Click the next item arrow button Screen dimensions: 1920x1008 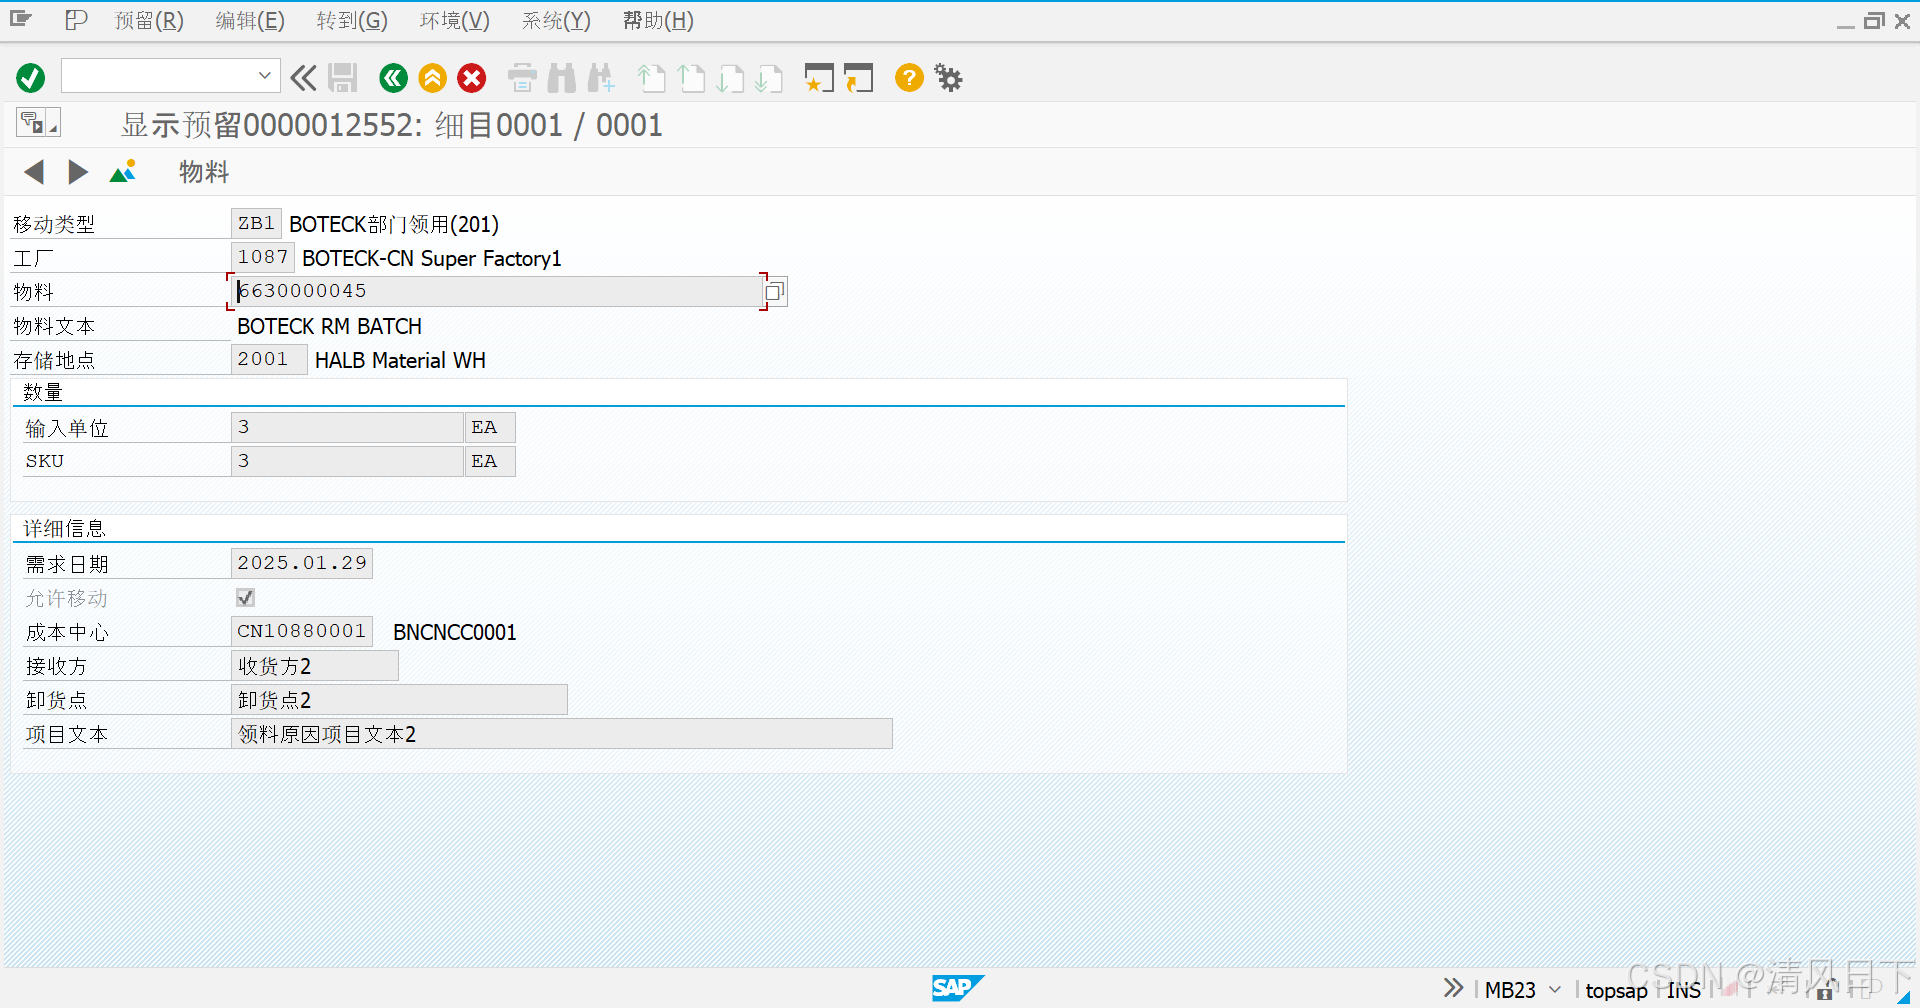[x=78, y=171]
